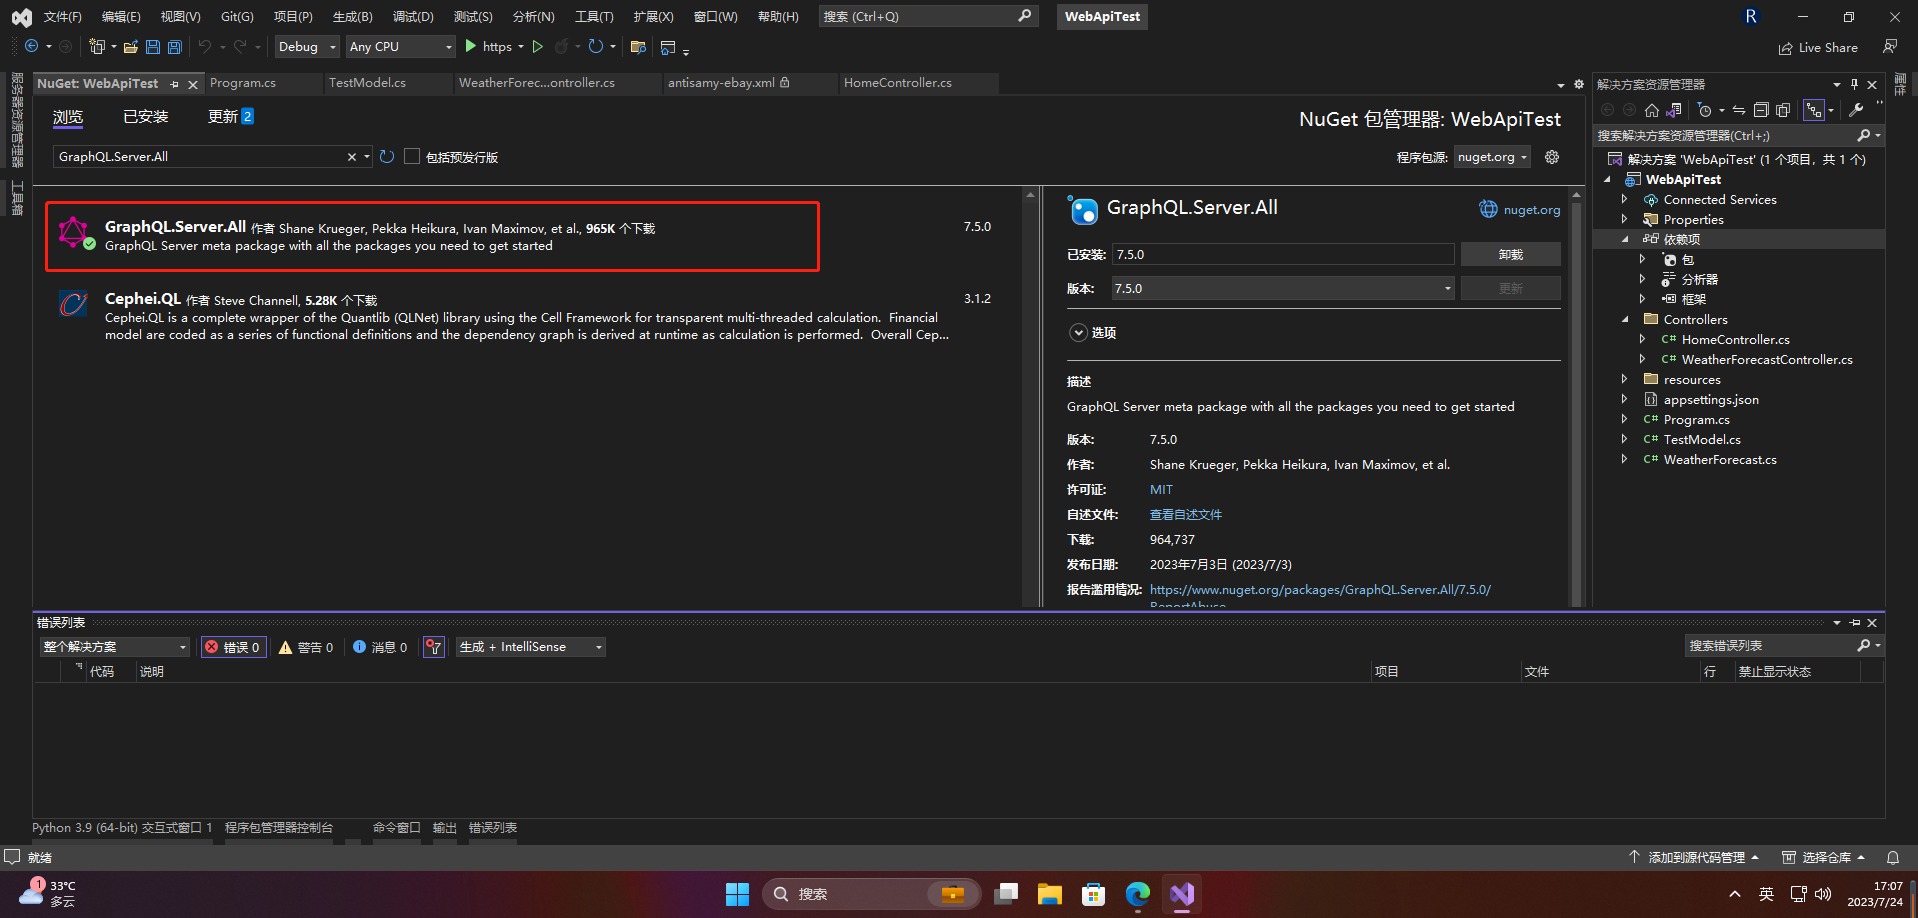Expand the Options section in package details
The image size is (1918, 918).
[x=1078, y=333]
